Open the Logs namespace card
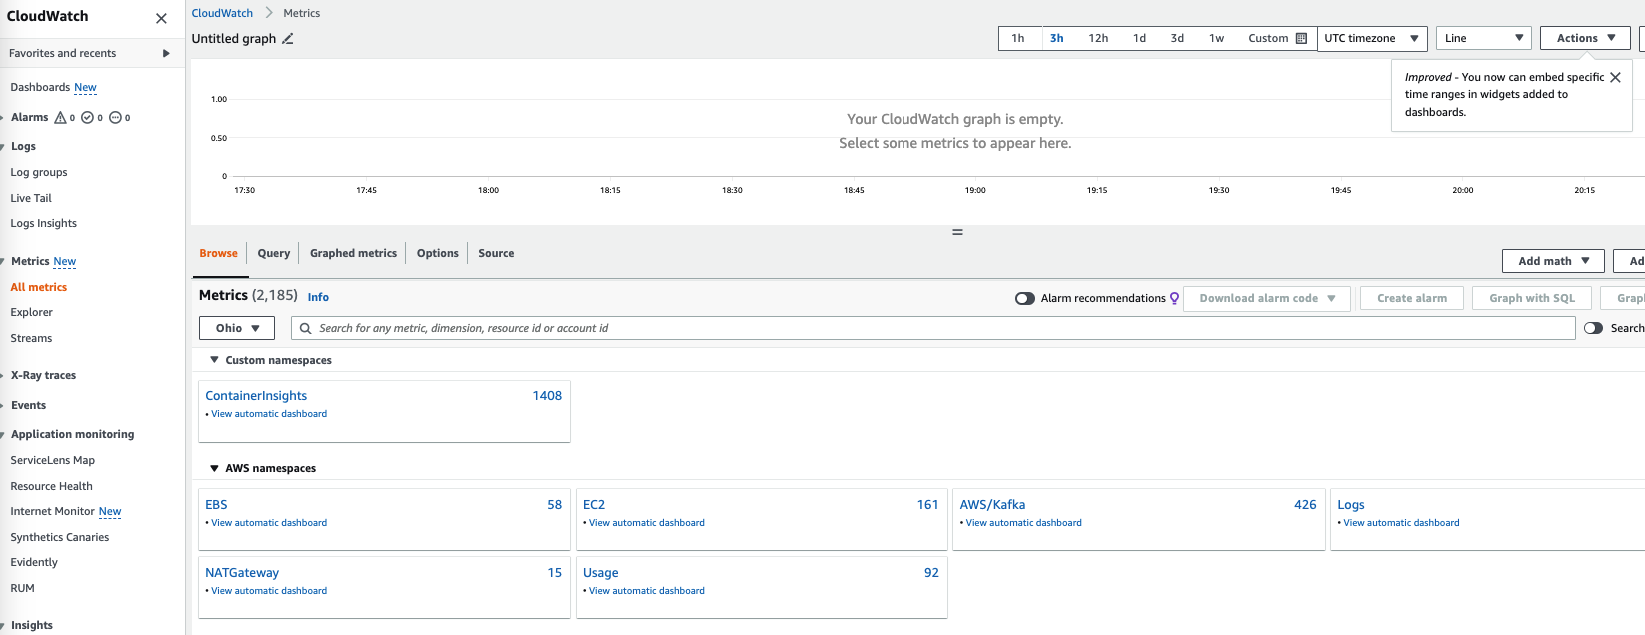The image size is (1645, 635). 1351,505
